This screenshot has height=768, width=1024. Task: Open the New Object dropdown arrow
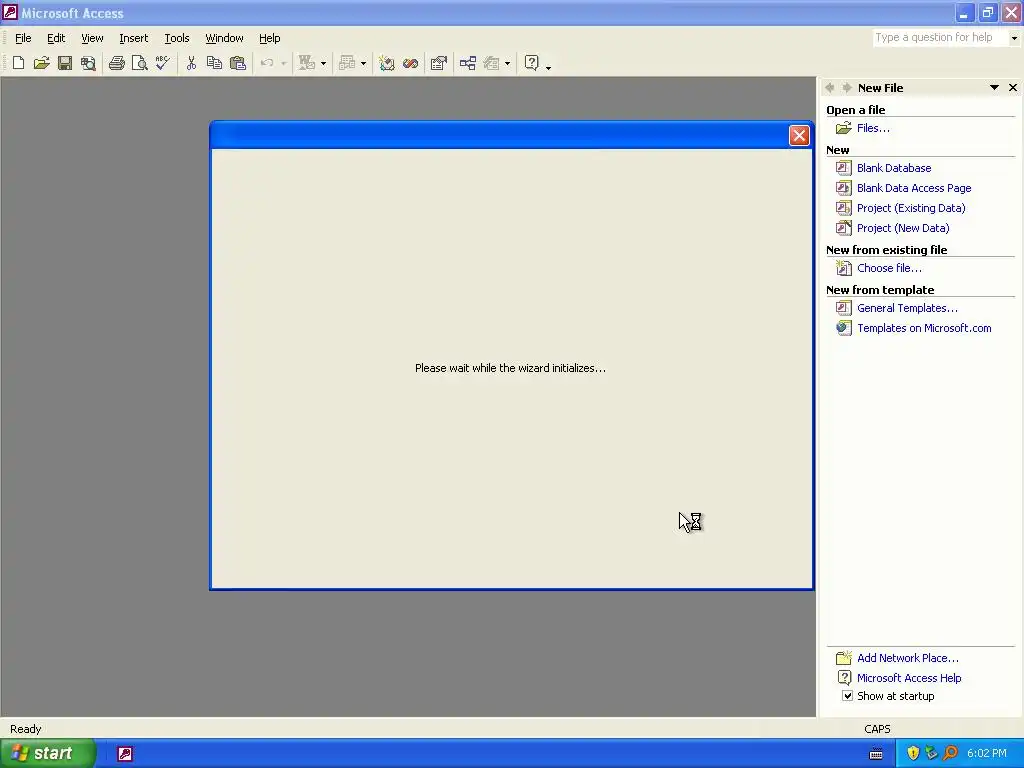(x=507, y=63)
